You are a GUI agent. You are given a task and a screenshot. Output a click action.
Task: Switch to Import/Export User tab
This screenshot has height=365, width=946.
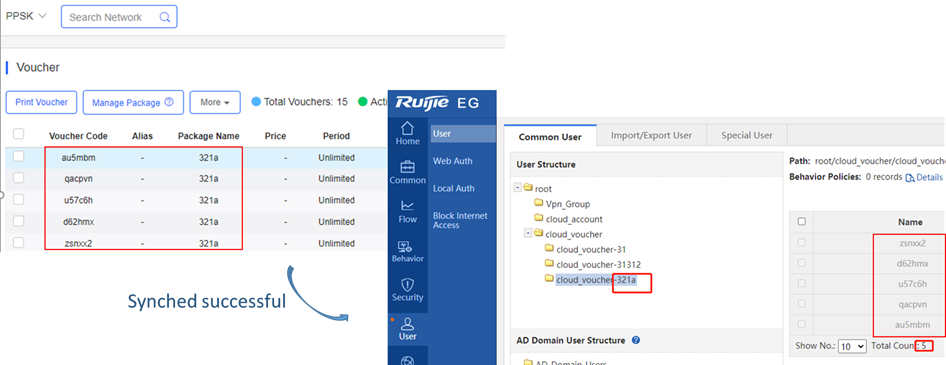[x=651, y=135]
